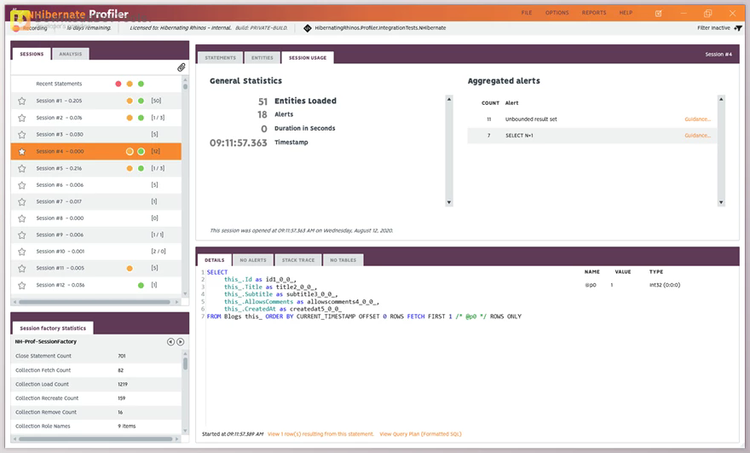The image size is (750, 453).
Task: Open Guidance link for Unbounded result set
Action: pos(697,119)
